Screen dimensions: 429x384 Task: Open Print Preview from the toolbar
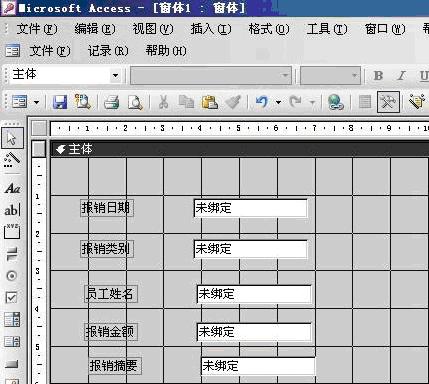[x=135, y=102]
